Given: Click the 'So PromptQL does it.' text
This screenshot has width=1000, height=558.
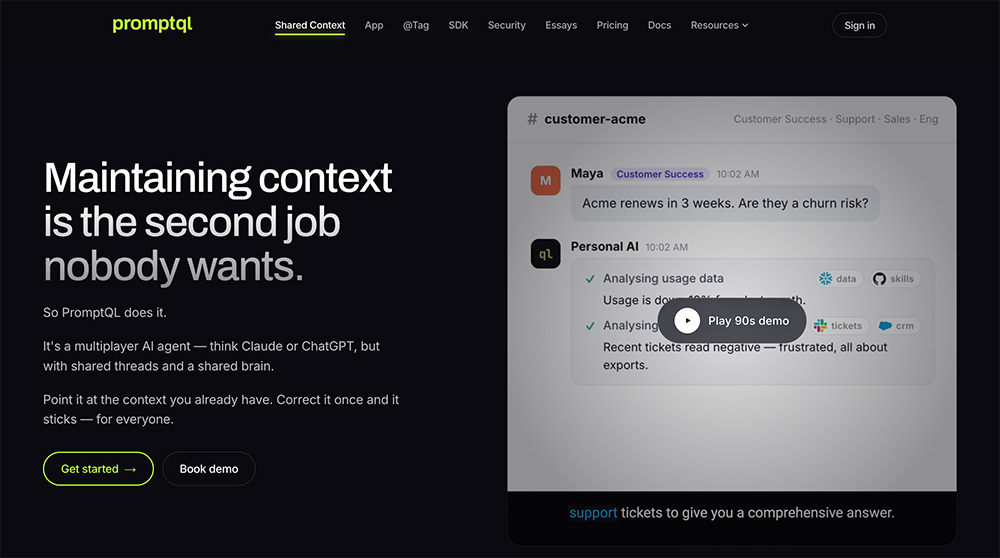Looking at the screenshot, I should [105, 312].
